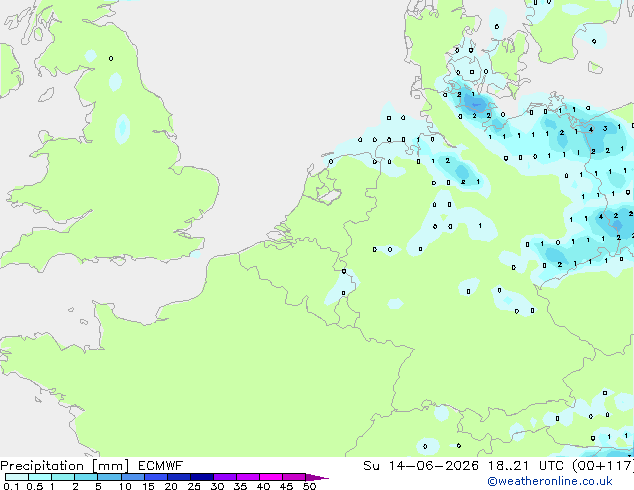Viewport: 634px width, 490px height.
Task: Click the 0.1–0.5 mm legend color swatch
Action: (x=17, y=477)
